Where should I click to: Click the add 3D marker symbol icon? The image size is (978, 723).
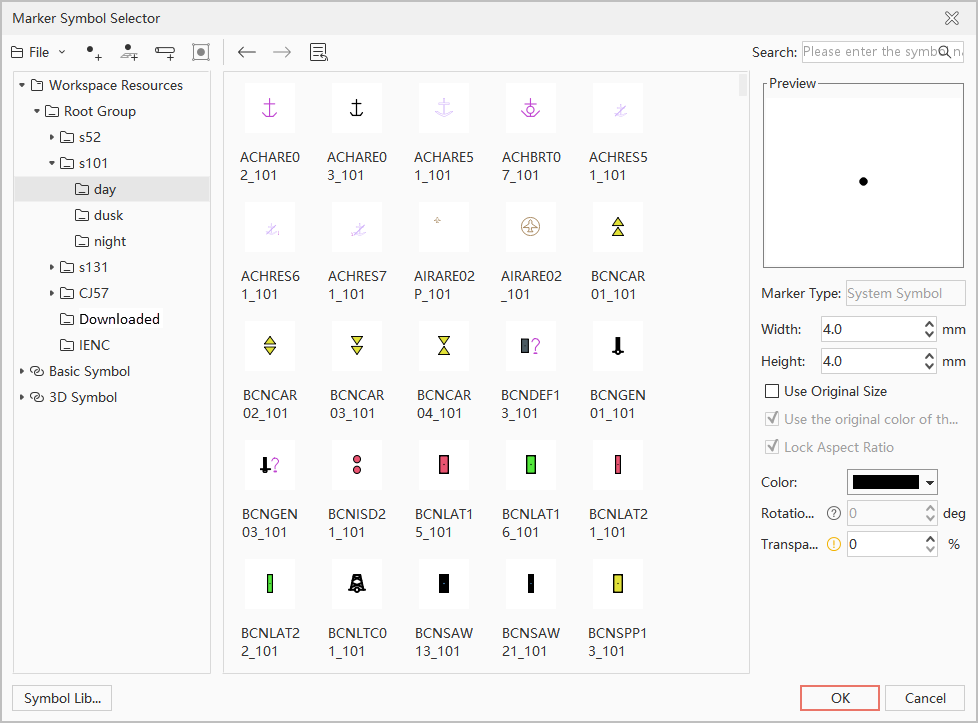click(x=129, y=52)
